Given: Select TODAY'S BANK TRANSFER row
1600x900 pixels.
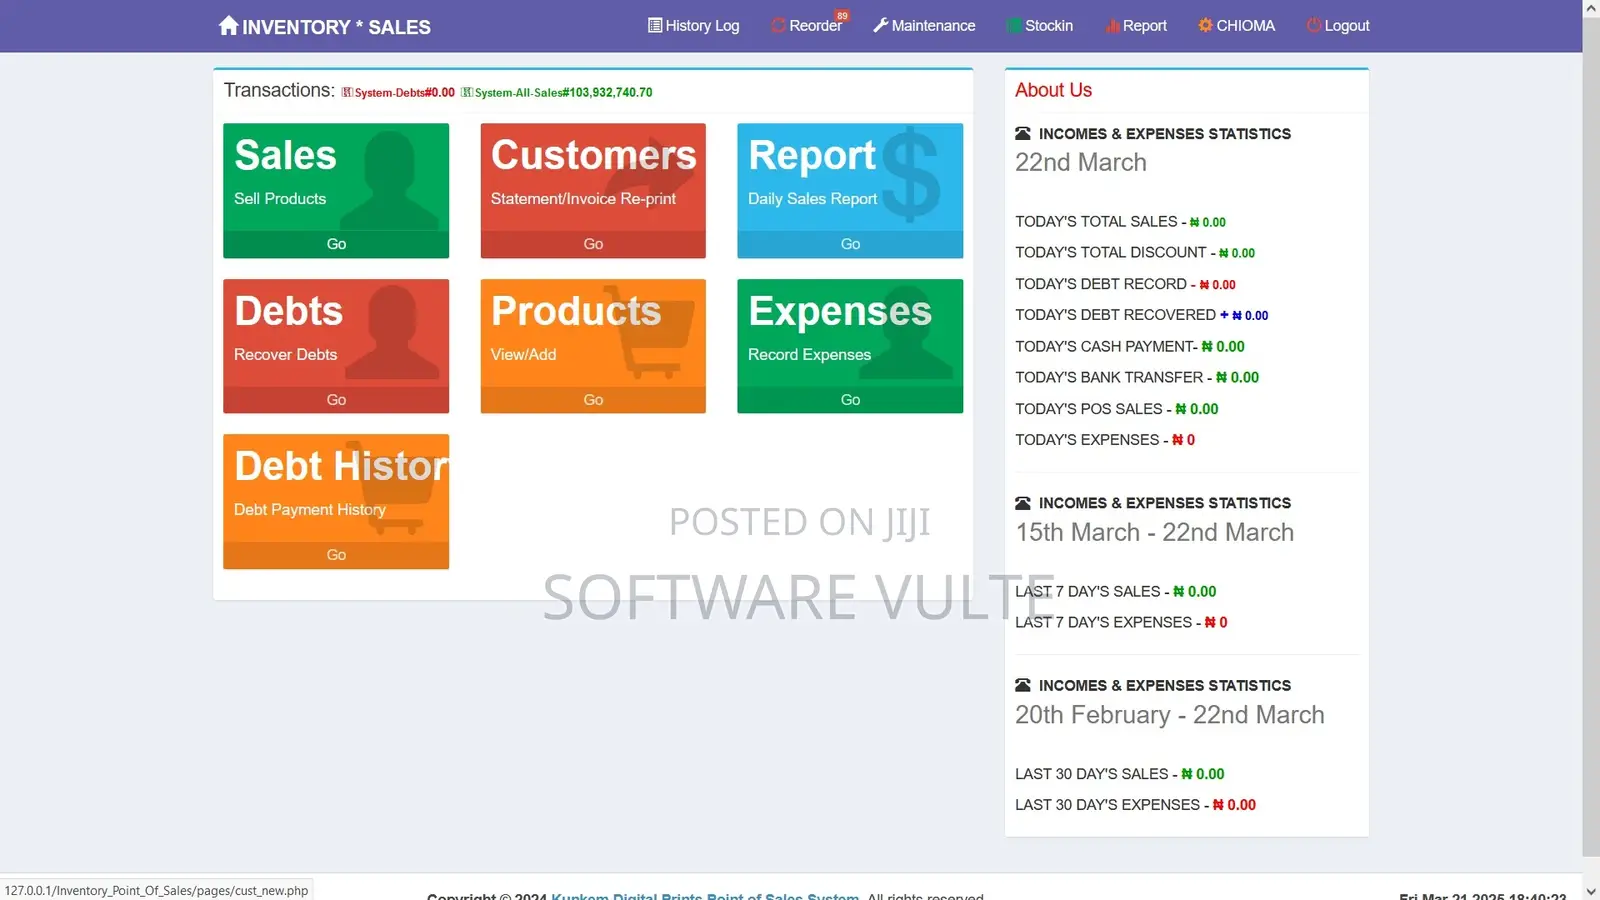Looking at the screenshot, I should [x=1137, y=377].
